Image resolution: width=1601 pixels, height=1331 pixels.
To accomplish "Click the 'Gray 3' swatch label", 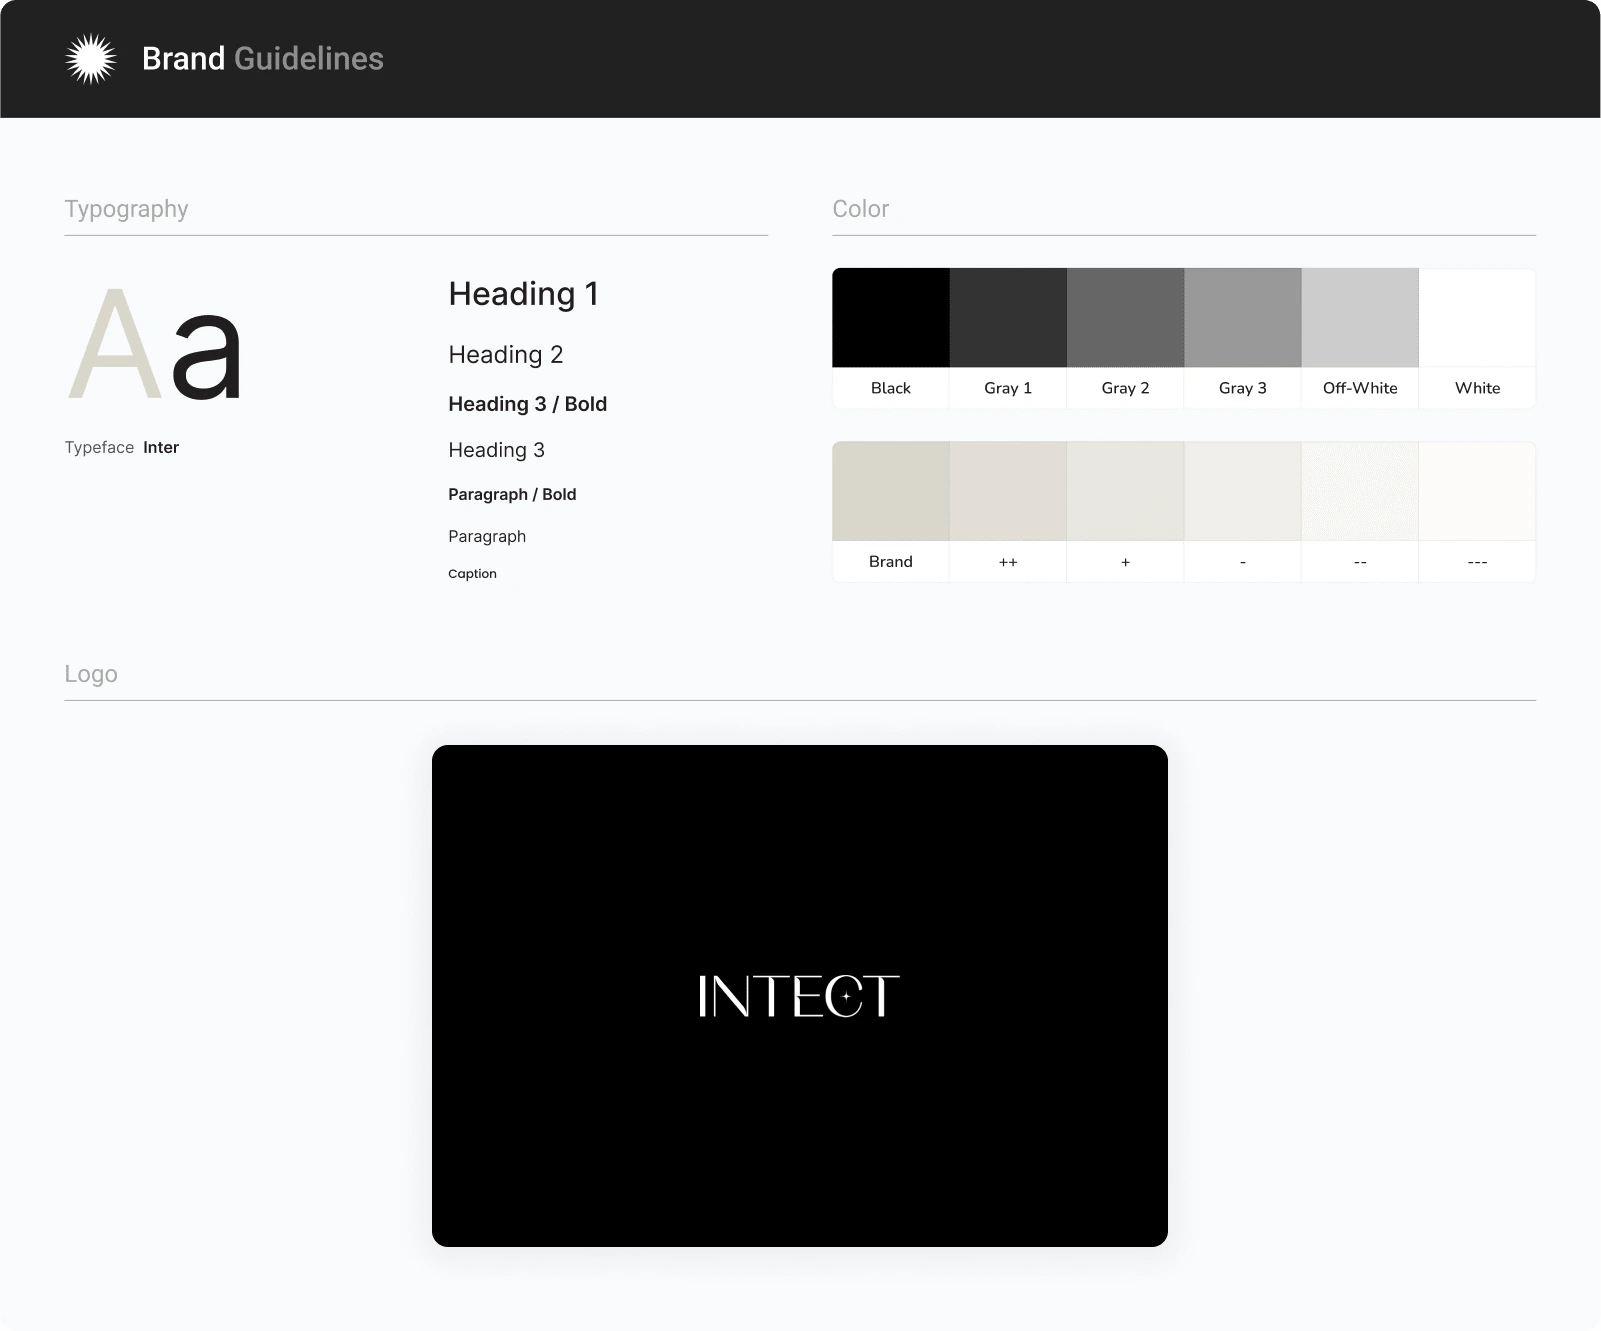I will point(1243,388).
